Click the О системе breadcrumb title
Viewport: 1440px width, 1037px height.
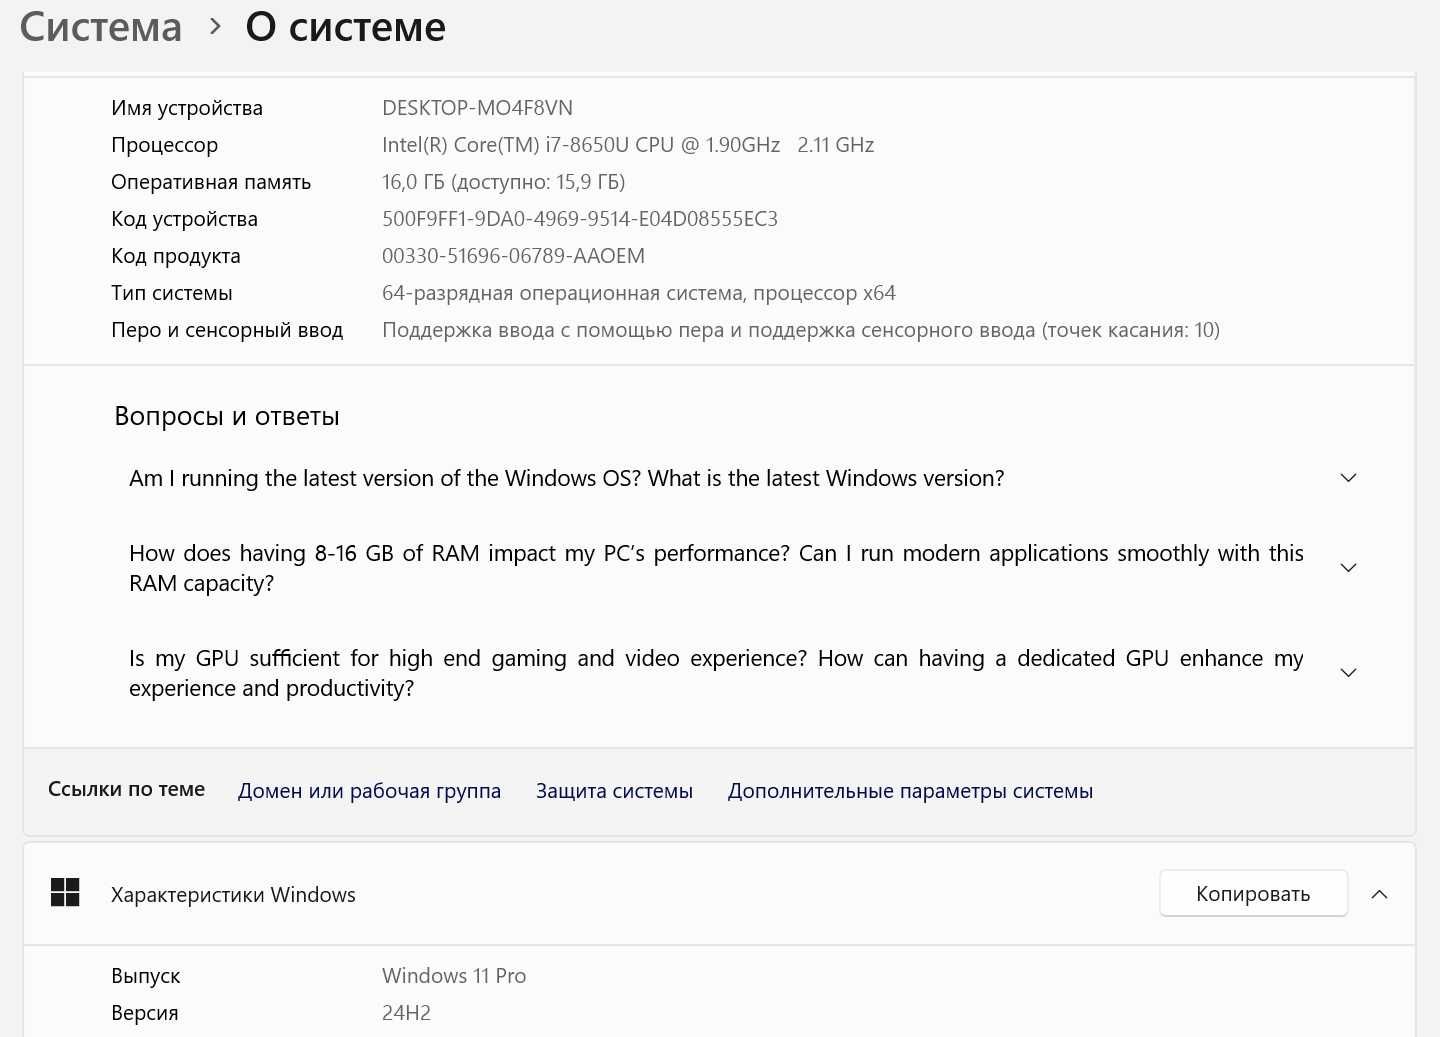pyautogui.click(x=346, y=27)
